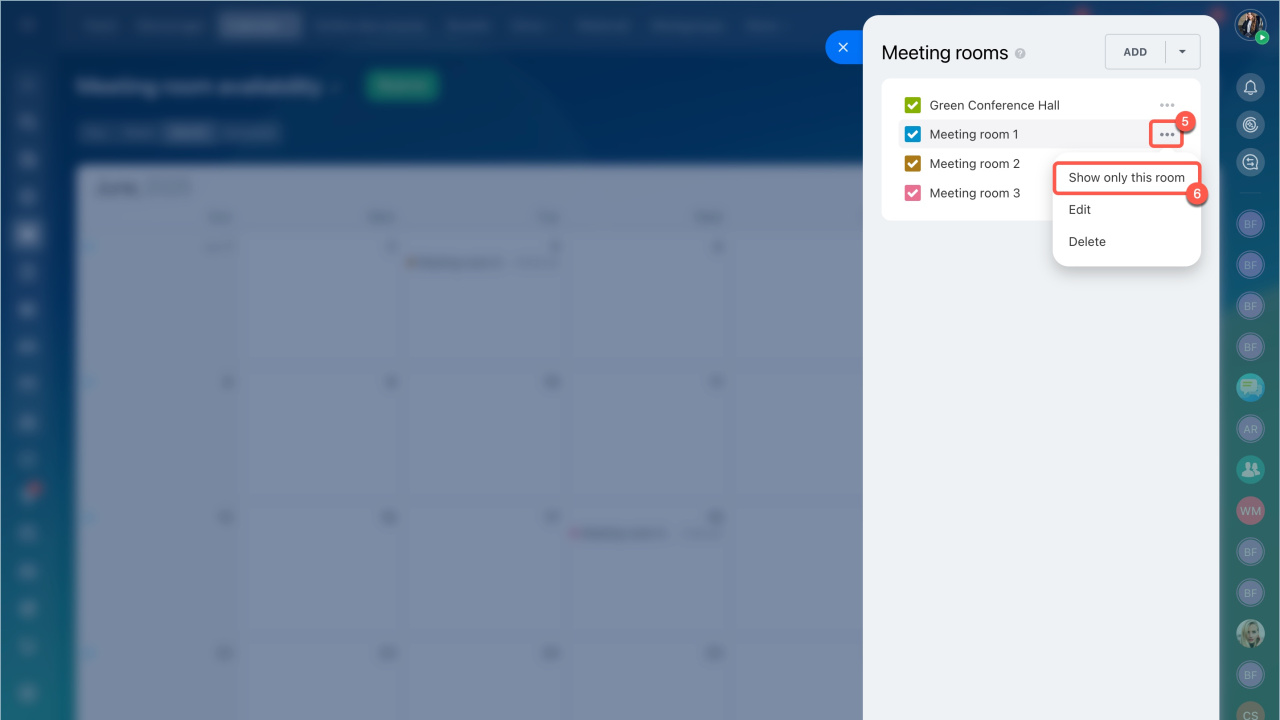Viewport: 1280px width, 720px height.
Task: Toggle the pink Meeting room 3 checkbox
Action: pos(912,193)
